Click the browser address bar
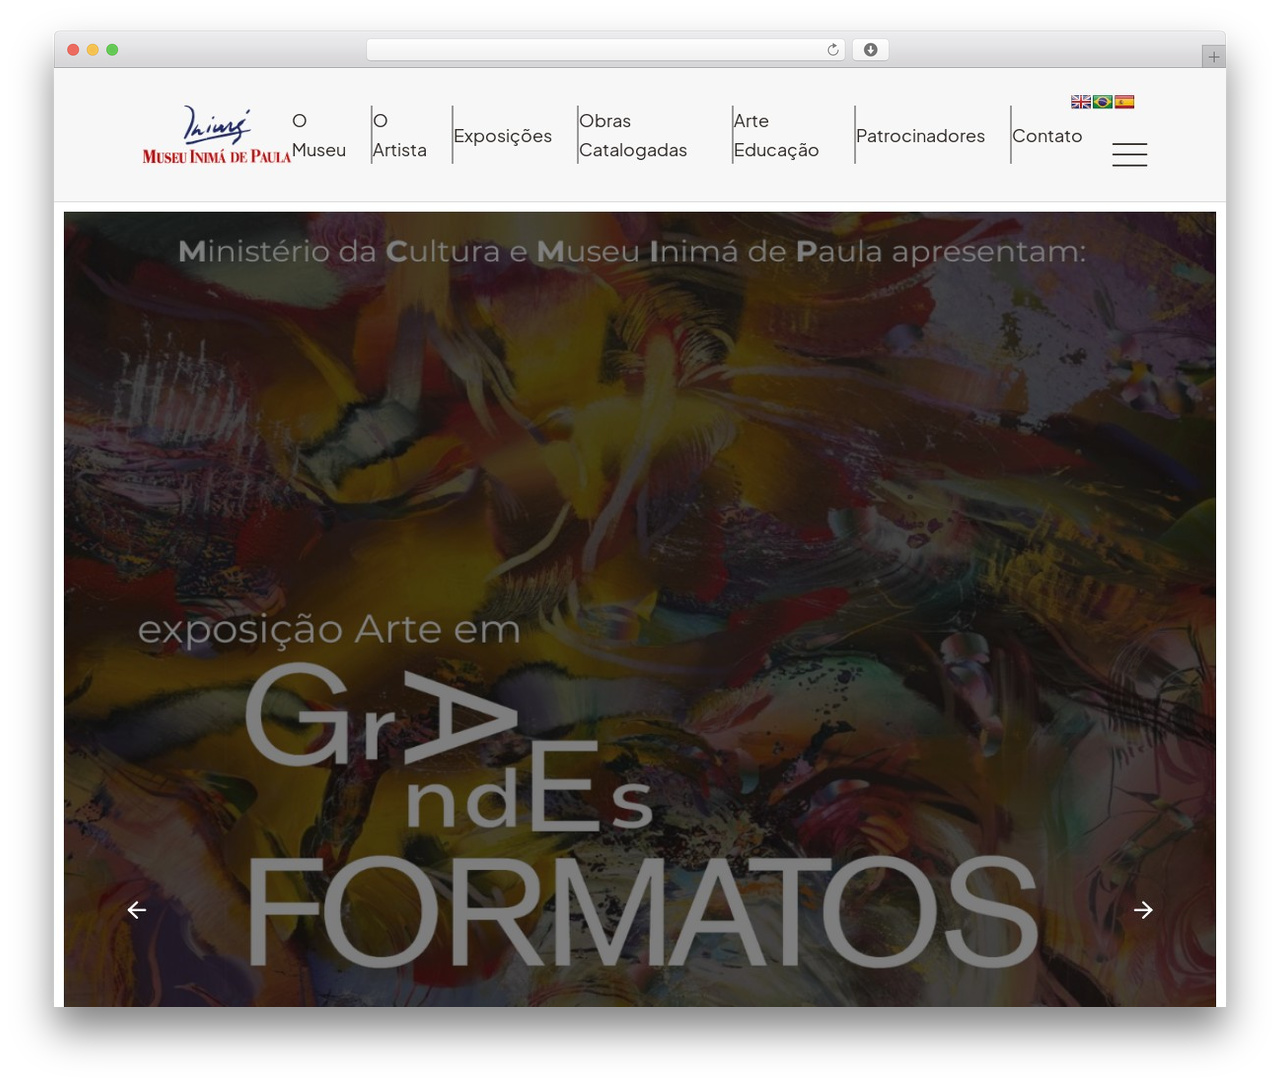The width and height of the screenshot is (1280, 1084). tap(606, 50)
